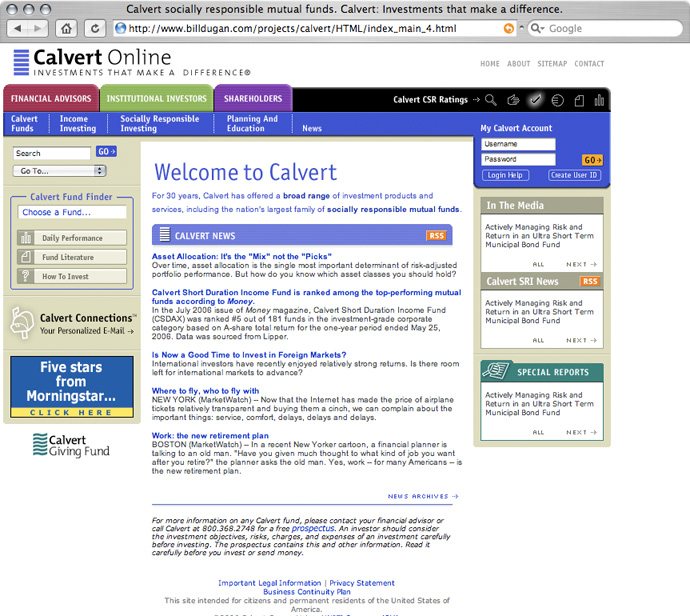Image resolution: width=690 pixels, height=616 pixels.
Task: Click Important Legal Information footer link
Action: 269,583
